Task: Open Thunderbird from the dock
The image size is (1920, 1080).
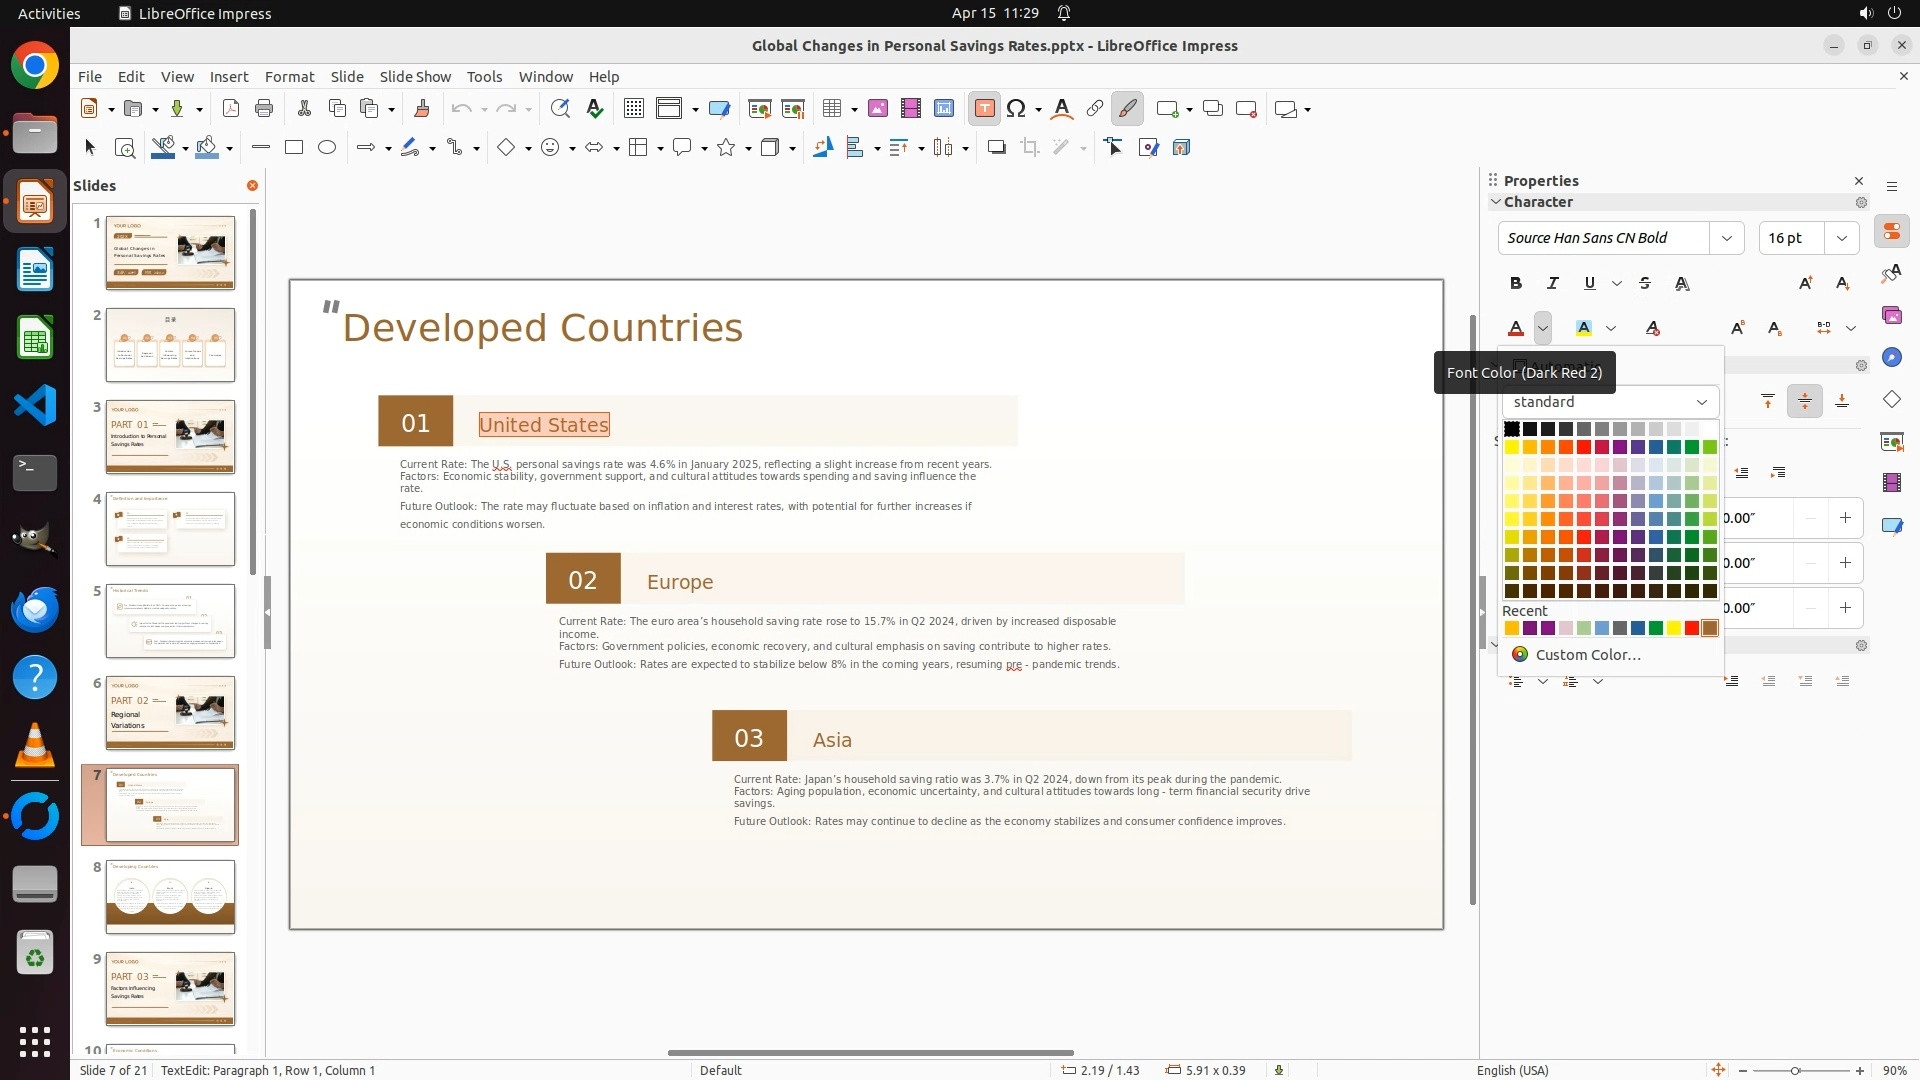Action: click(35, 609)
